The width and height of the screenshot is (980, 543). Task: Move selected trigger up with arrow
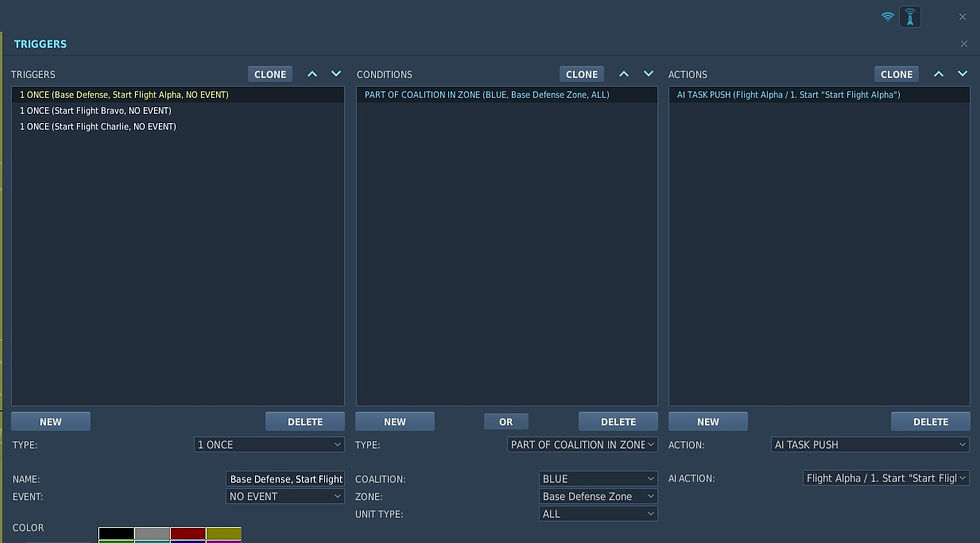pos(312,74)
